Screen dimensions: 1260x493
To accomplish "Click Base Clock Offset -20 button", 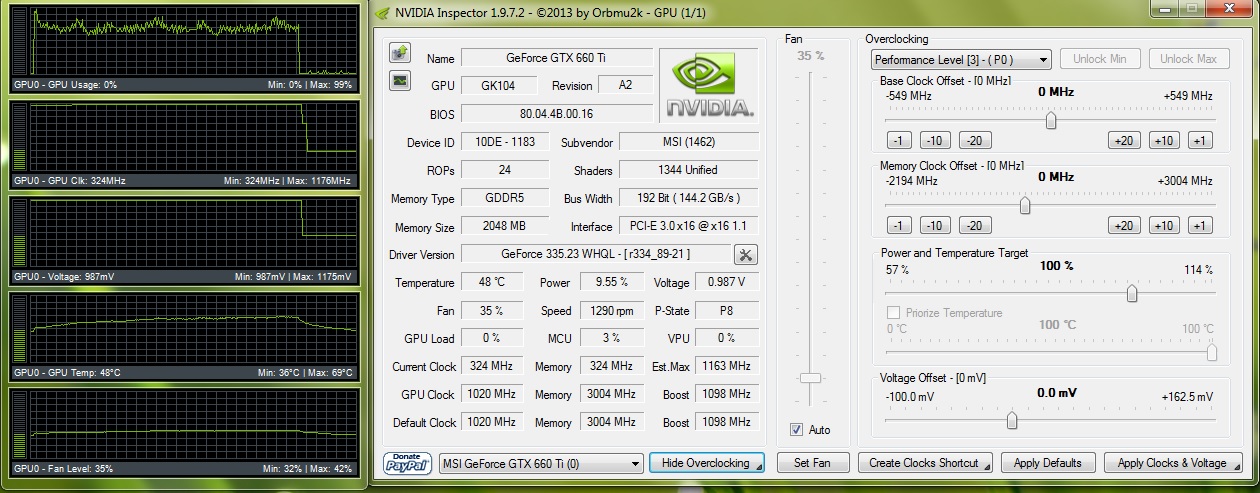I will (x=975, y=141).
